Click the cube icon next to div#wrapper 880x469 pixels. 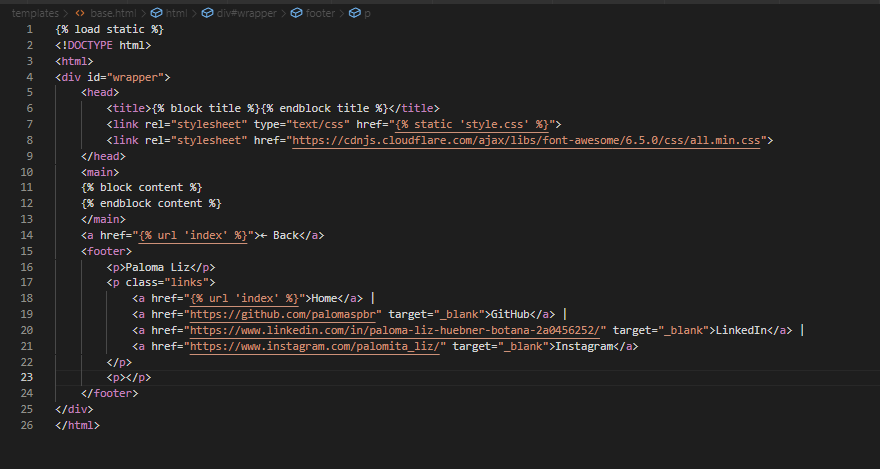(207, 13)
